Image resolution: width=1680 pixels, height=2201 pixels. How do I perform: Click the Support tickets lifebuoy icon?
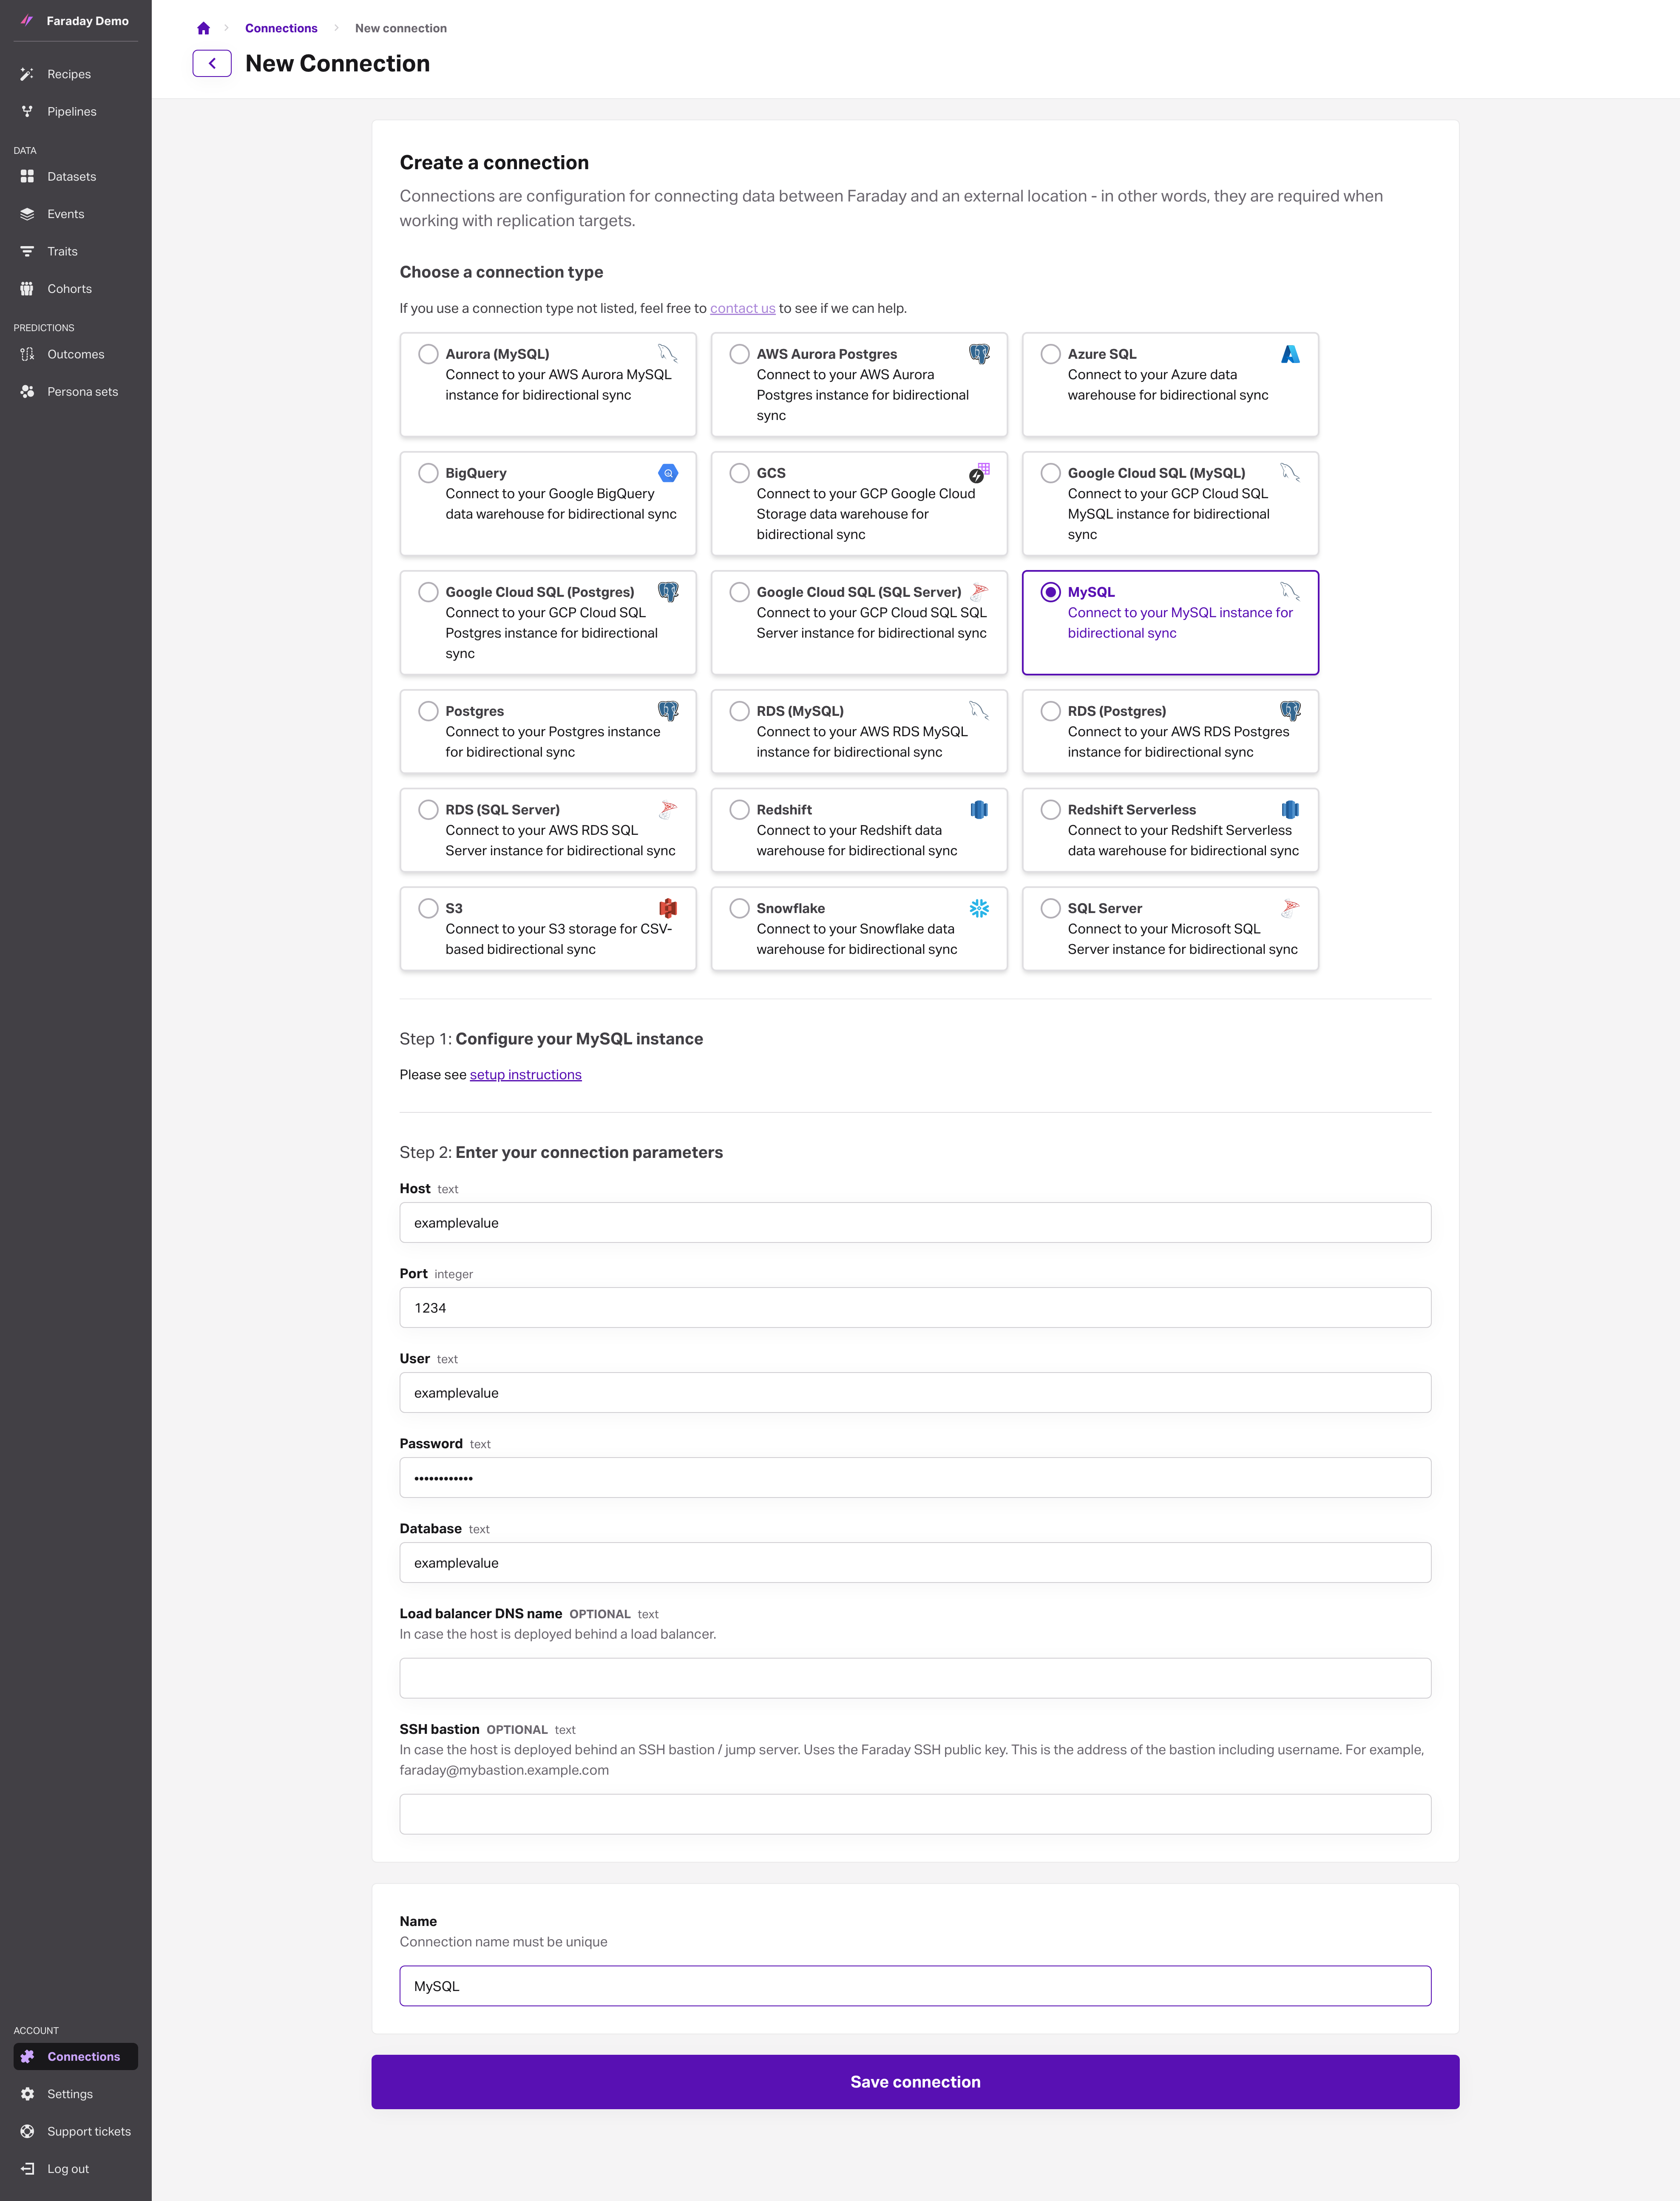pyautogui.click(x=27, y=2131)
